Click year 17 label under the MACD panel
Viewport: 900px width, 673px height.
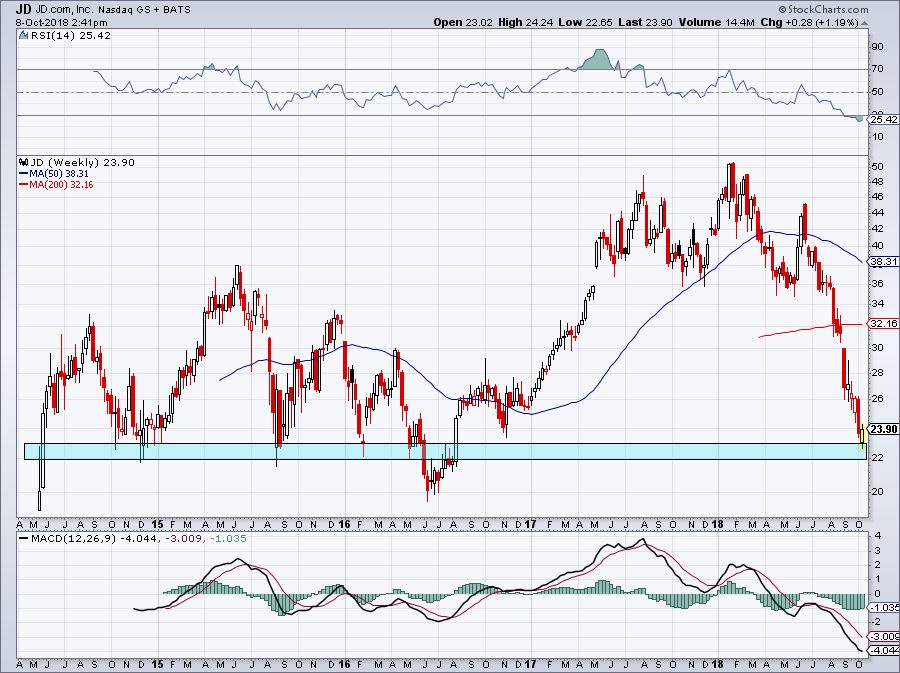tap(530, 664)
